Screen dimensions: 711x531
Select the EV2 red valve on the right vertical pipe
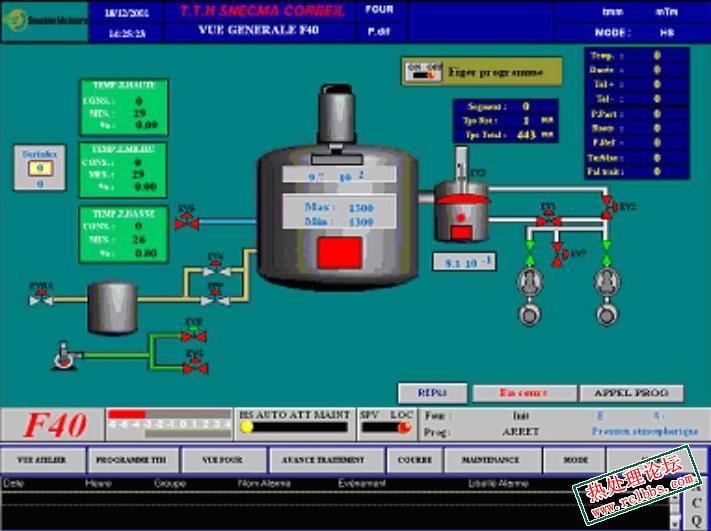607,207
